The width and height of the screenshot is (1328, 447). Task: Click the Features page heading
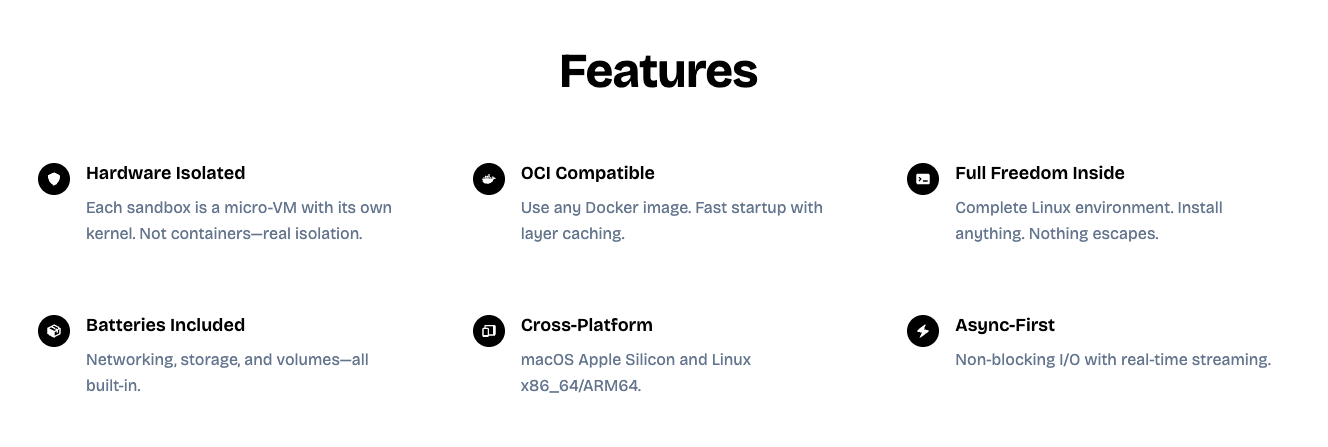[658, 71]
